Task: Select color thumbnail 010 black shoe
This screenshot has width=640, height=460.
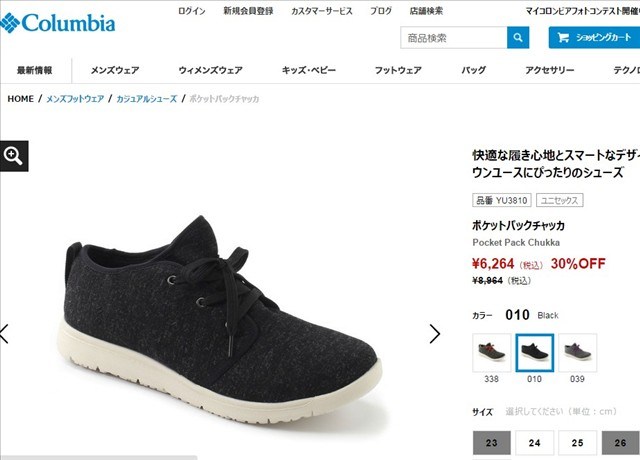Action: (534, 353)
